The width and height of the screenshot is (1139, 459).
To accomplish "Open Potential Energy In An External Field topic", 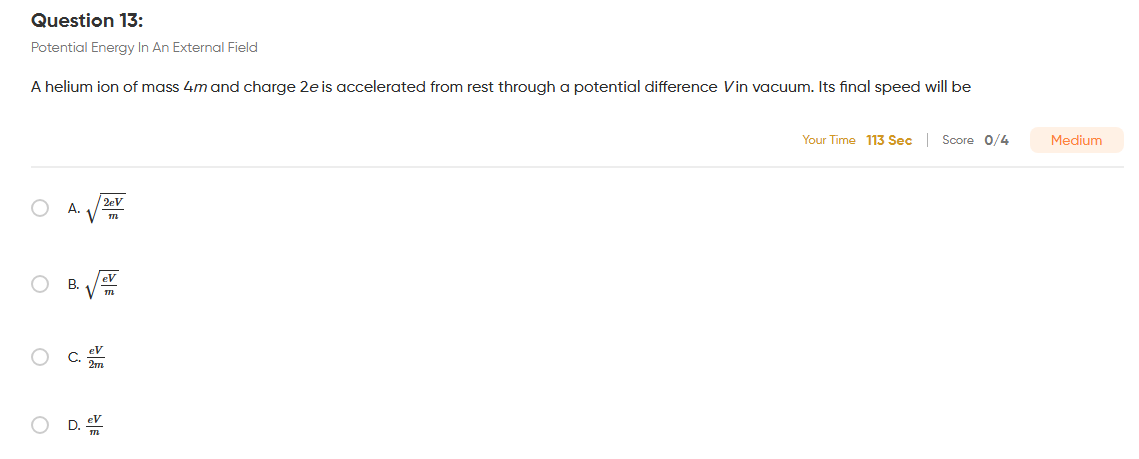I will pyautogui.click(x=144, y=48).
